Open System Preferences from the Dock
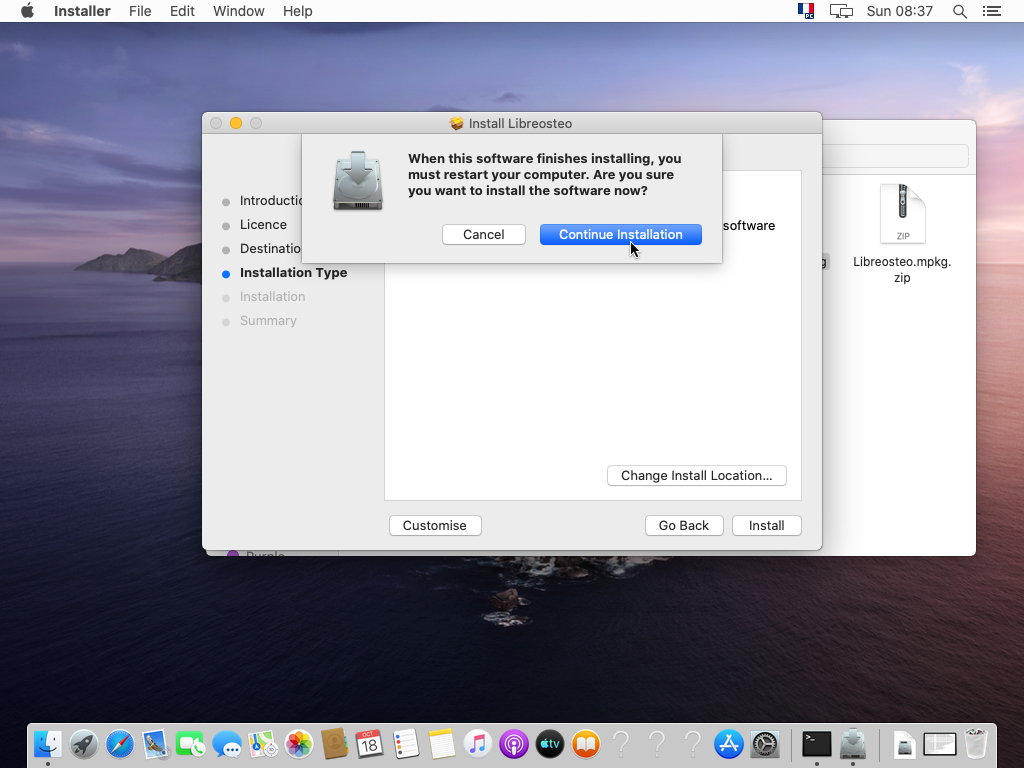 click(x=764, y=744)
